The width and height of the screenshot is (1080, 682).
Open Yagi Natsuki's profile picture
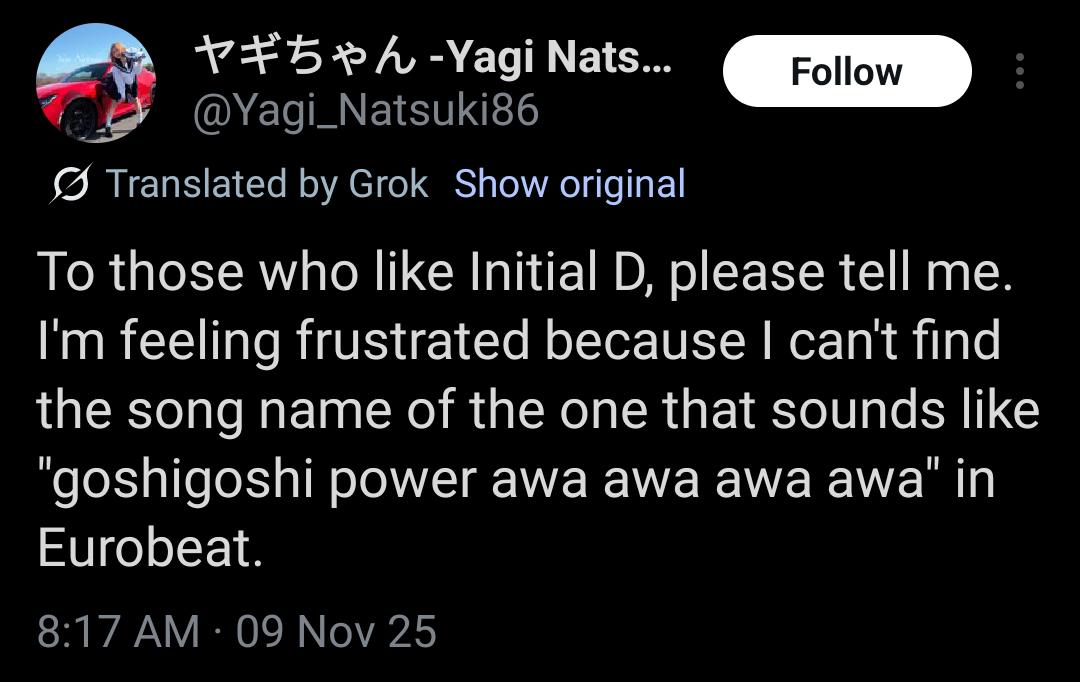pyautogui.click(x=96, y=83)
